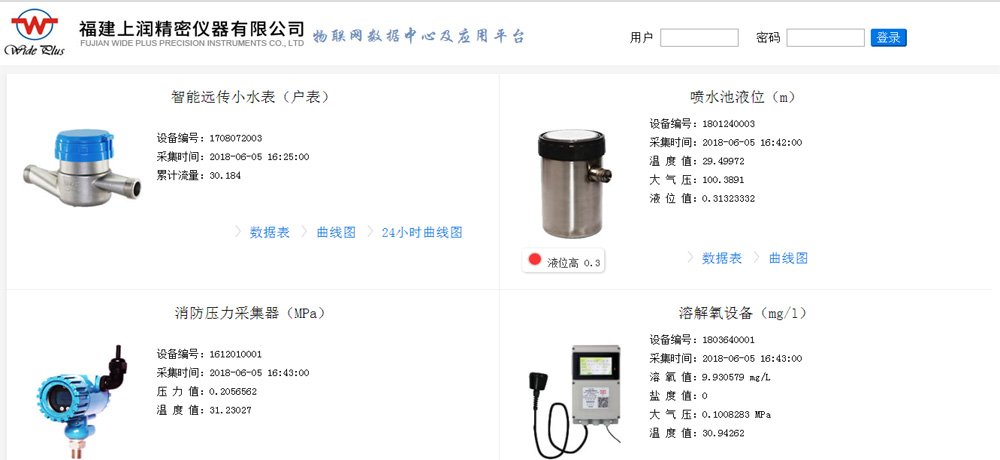The image size is (1000, 460).
Task: Click the 液位高 0.3 alarm badge
Action: [563, 261]
